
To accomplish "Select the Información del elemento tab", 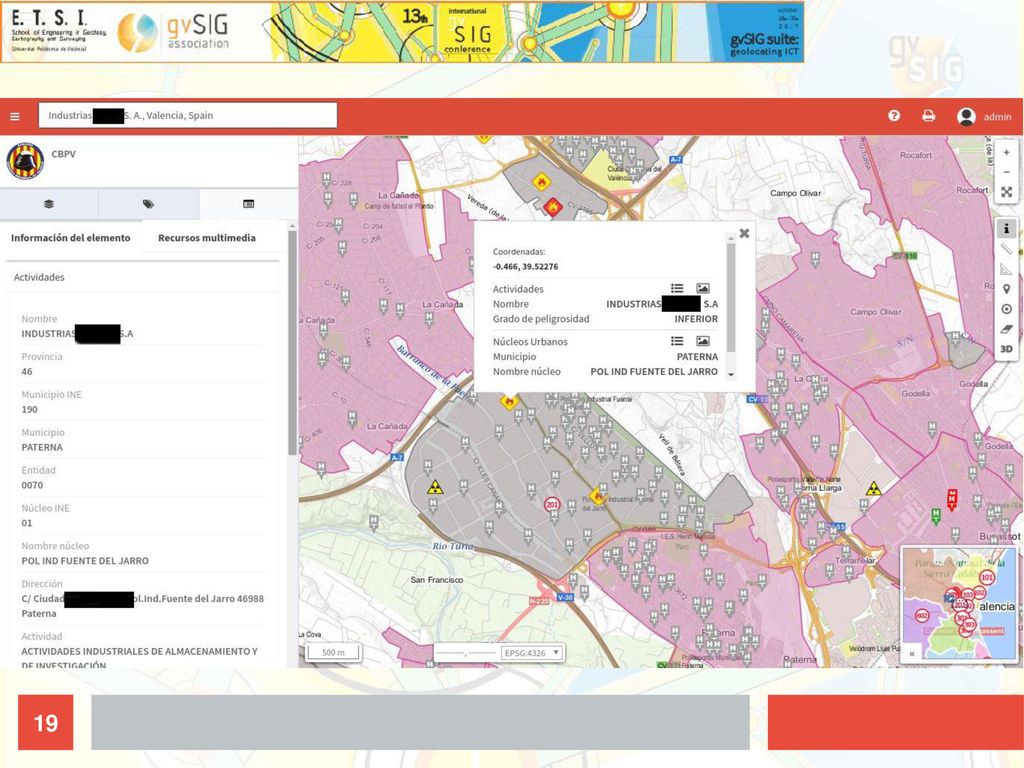I will coord(71,238).
